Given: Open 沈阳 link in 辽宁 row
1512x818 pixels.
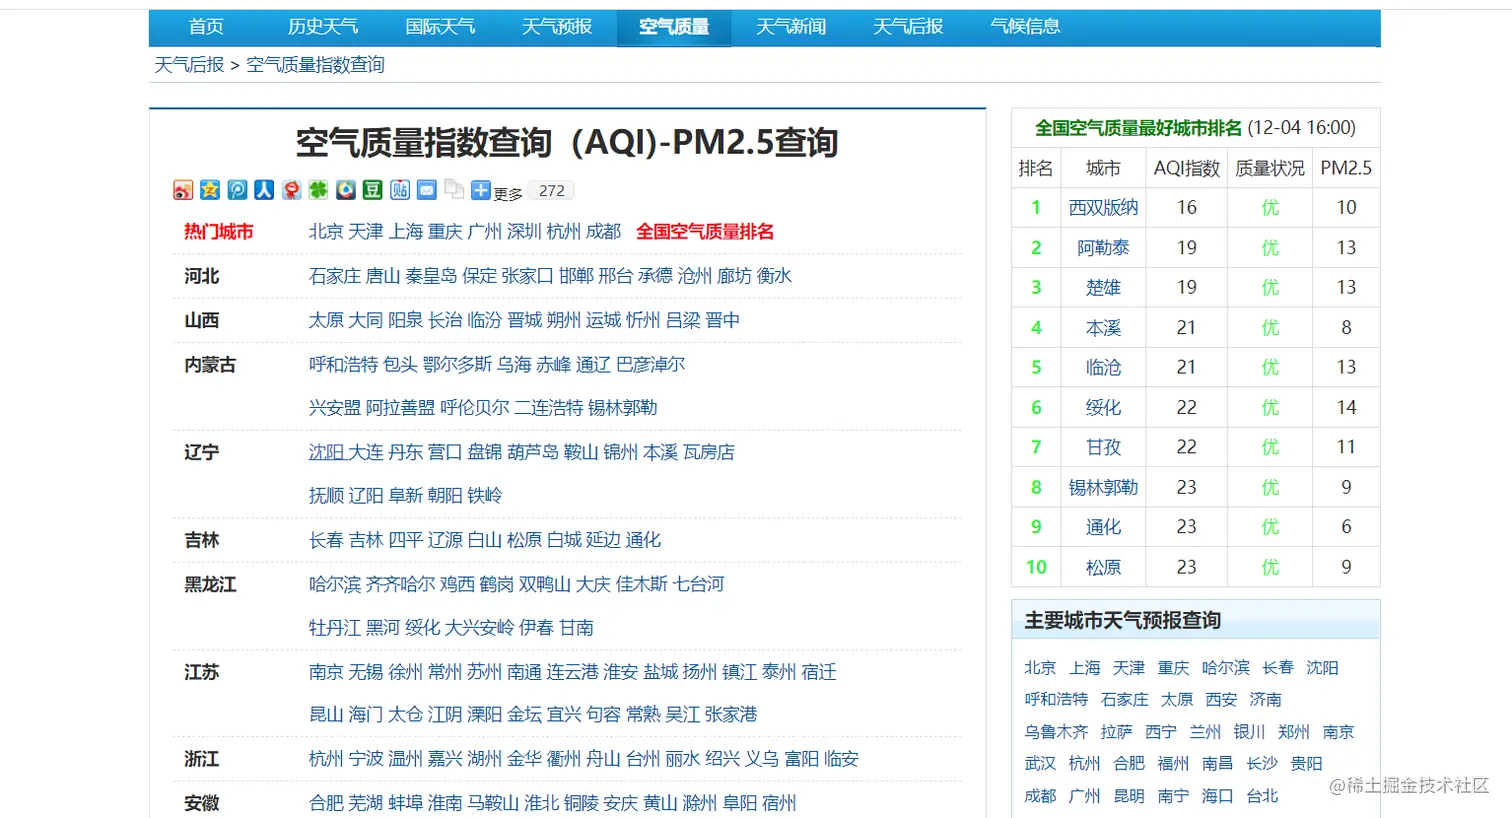Looking at the screenshot, I should click(x=326, y=452).
